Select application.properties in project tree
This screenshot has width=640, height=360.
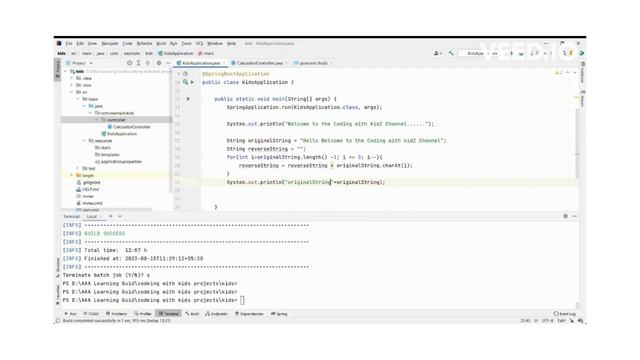tap(118, 162)
